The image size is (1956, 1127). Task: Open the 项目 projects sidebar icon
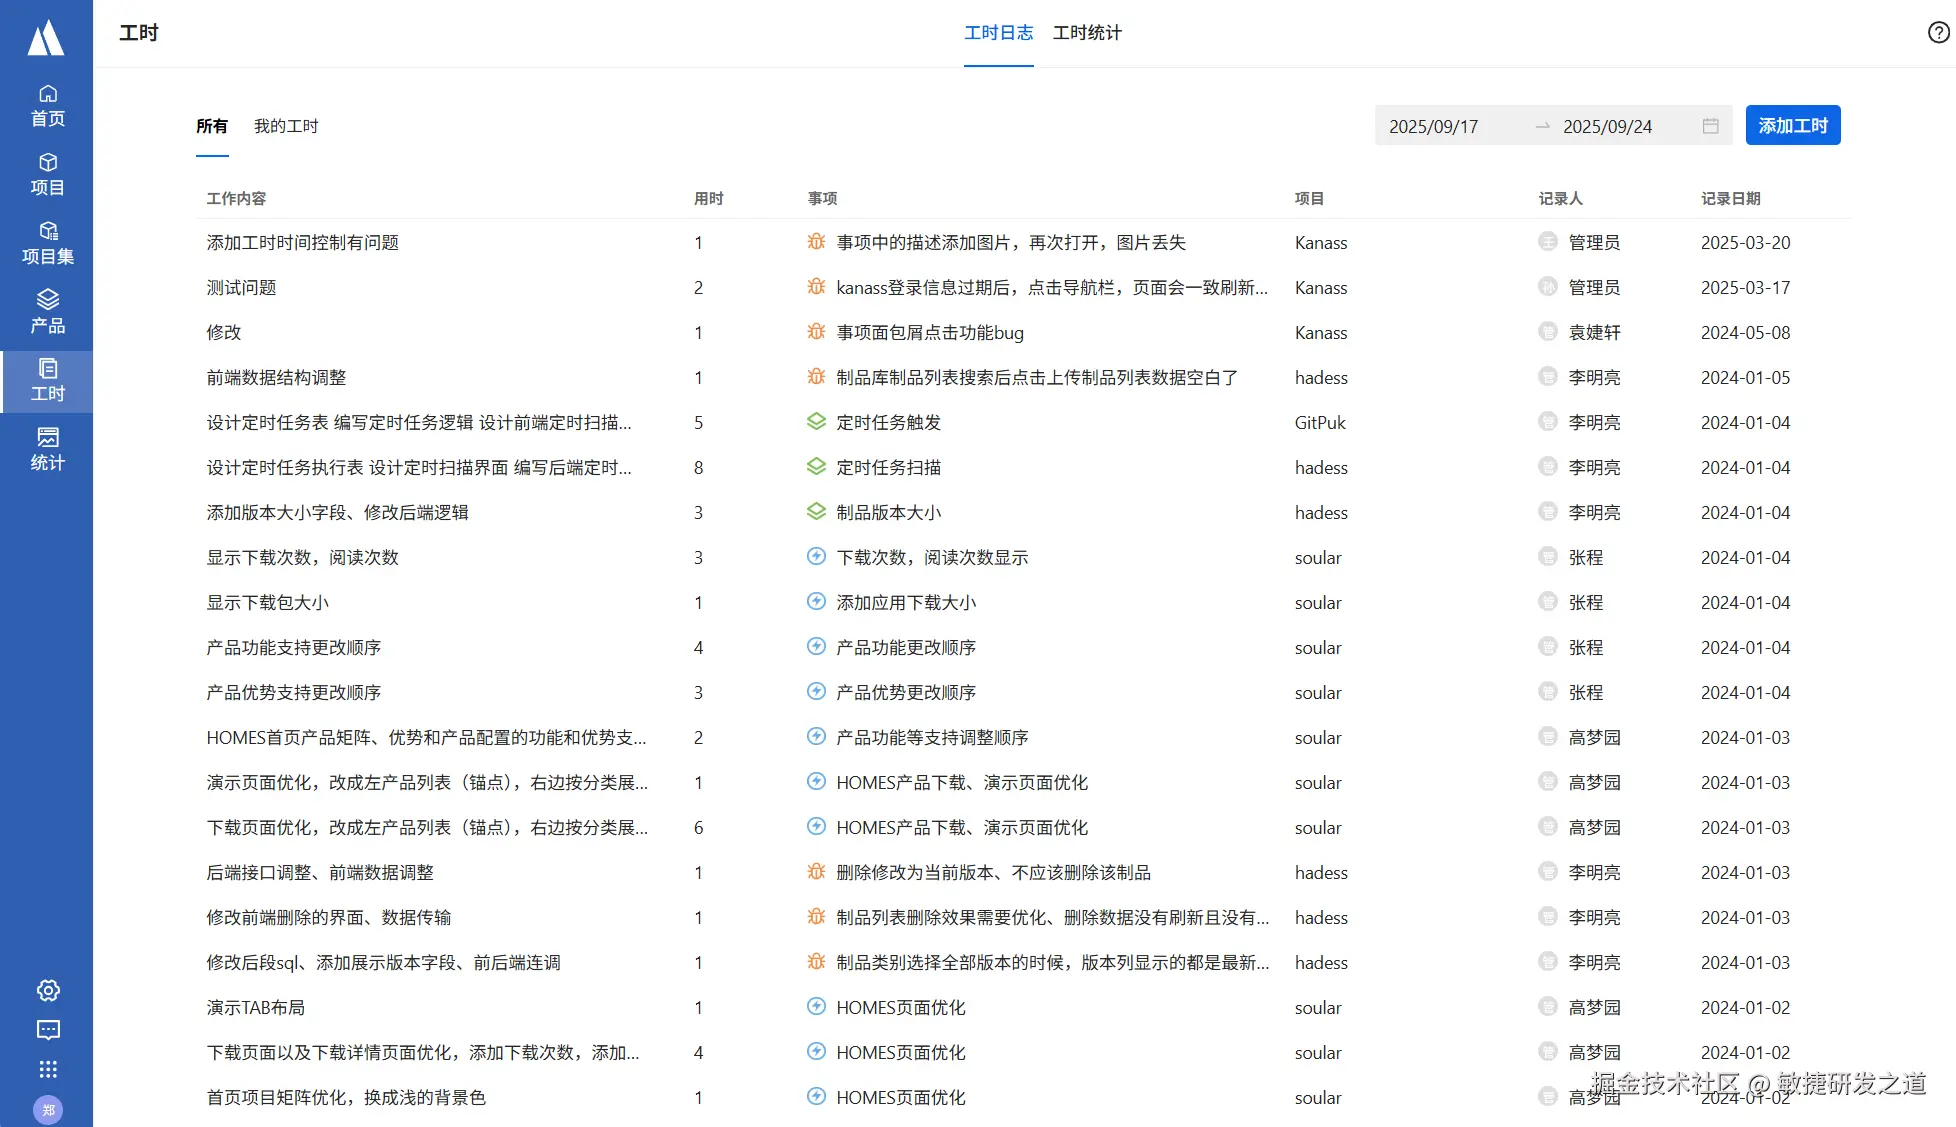tap(47, 174)
